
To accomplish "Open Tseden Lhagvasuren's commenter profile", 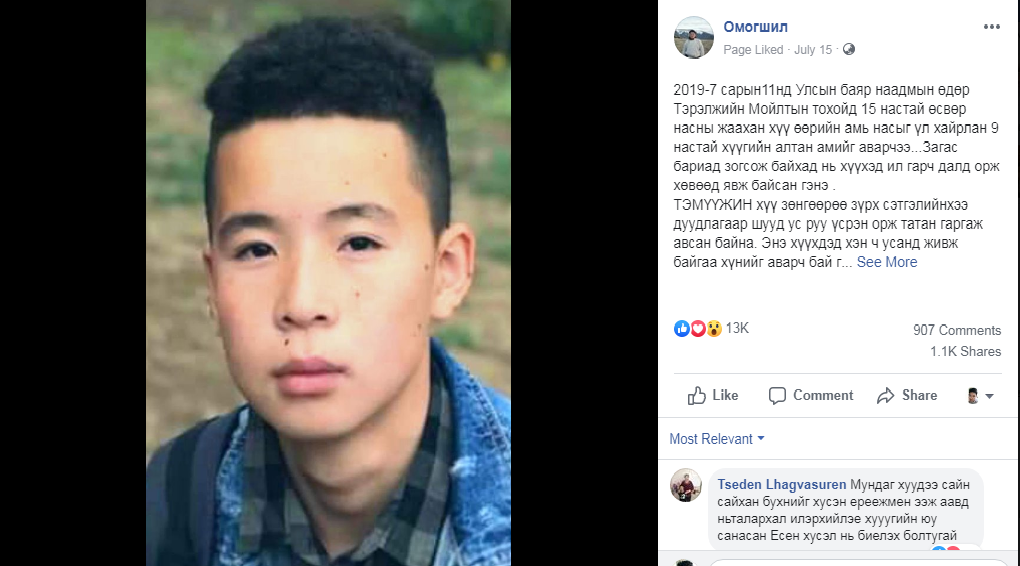I will coord(781,485).
